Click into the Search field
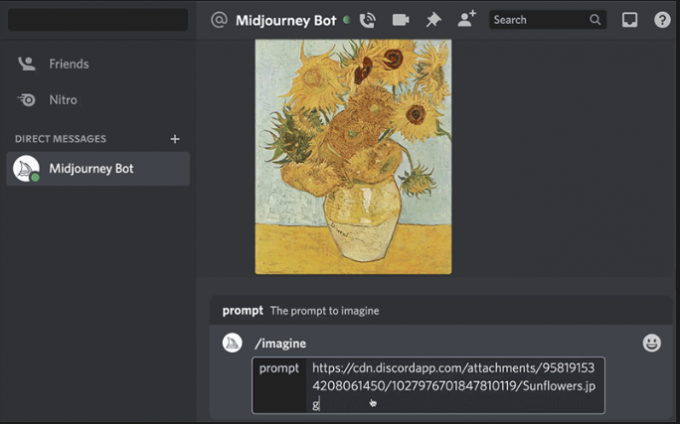The width and height of the screenshot is (680, 424). coord(547,20)
